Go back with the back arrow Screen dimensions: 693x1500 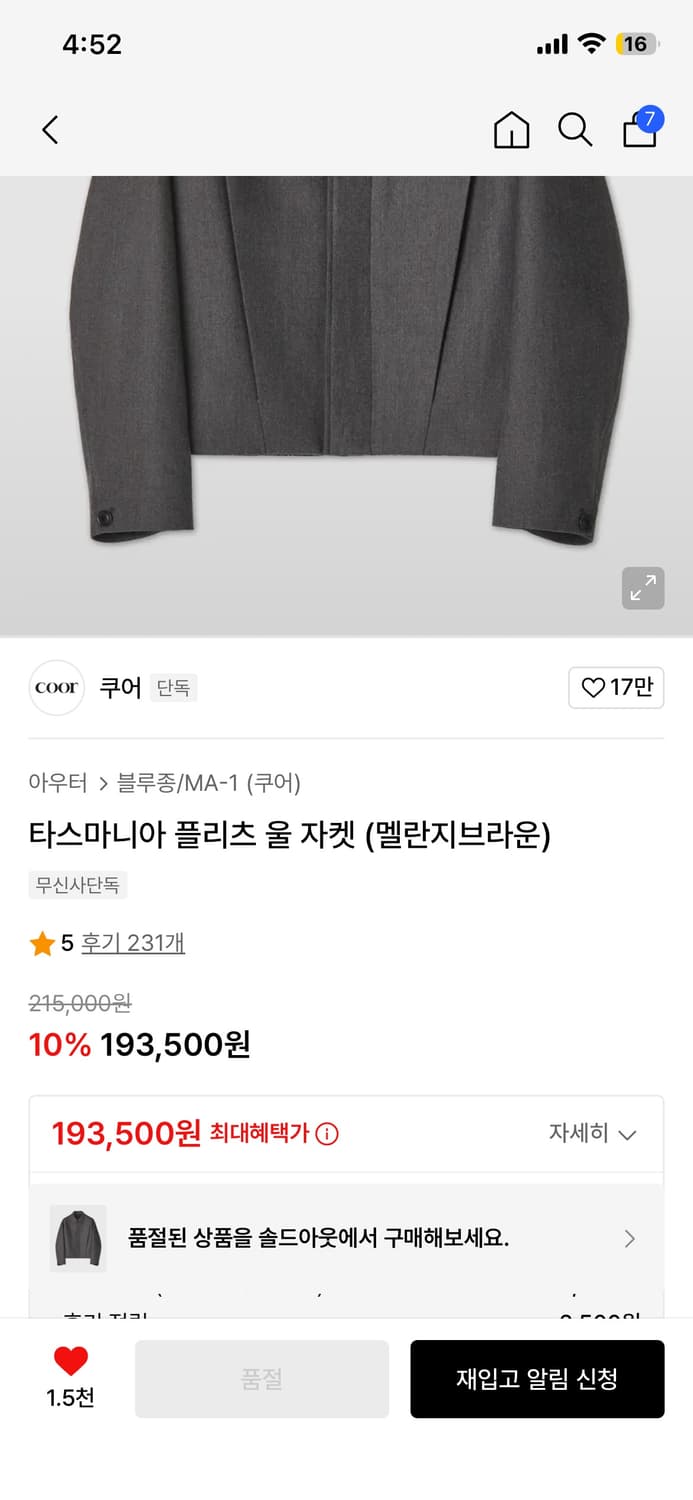(50, 130)
